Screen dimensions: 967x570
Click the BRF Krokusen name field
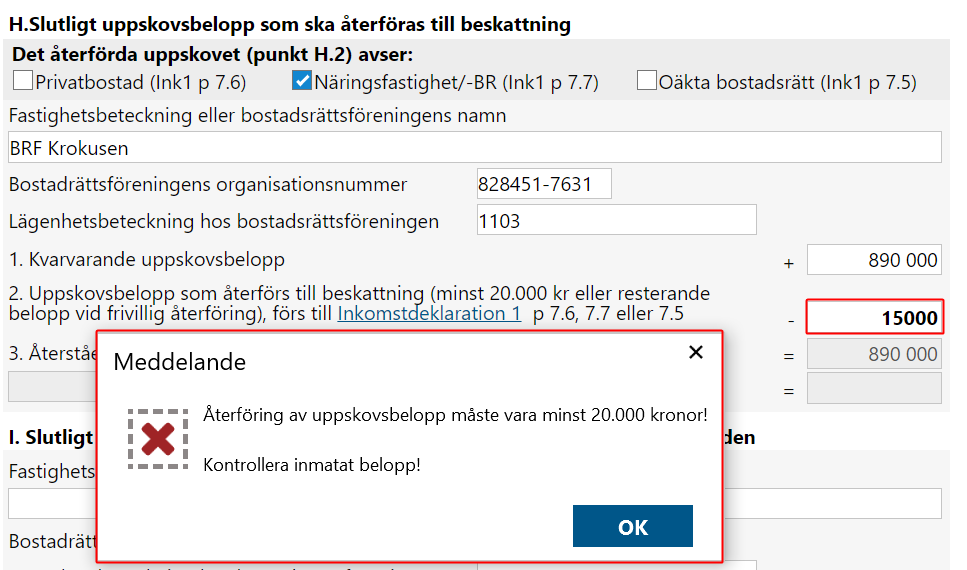pos(475,147)
